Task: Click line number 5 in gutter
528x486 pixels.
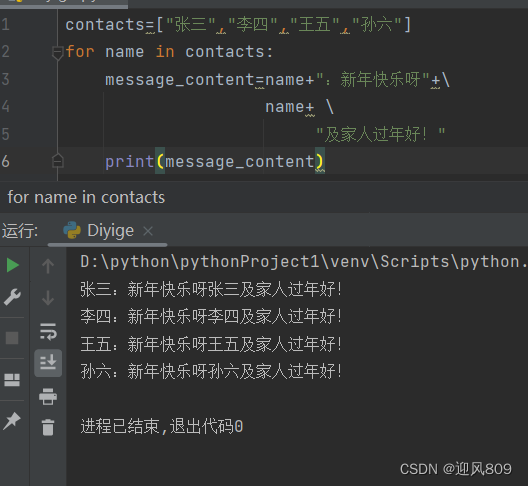Action: [5, 134]
